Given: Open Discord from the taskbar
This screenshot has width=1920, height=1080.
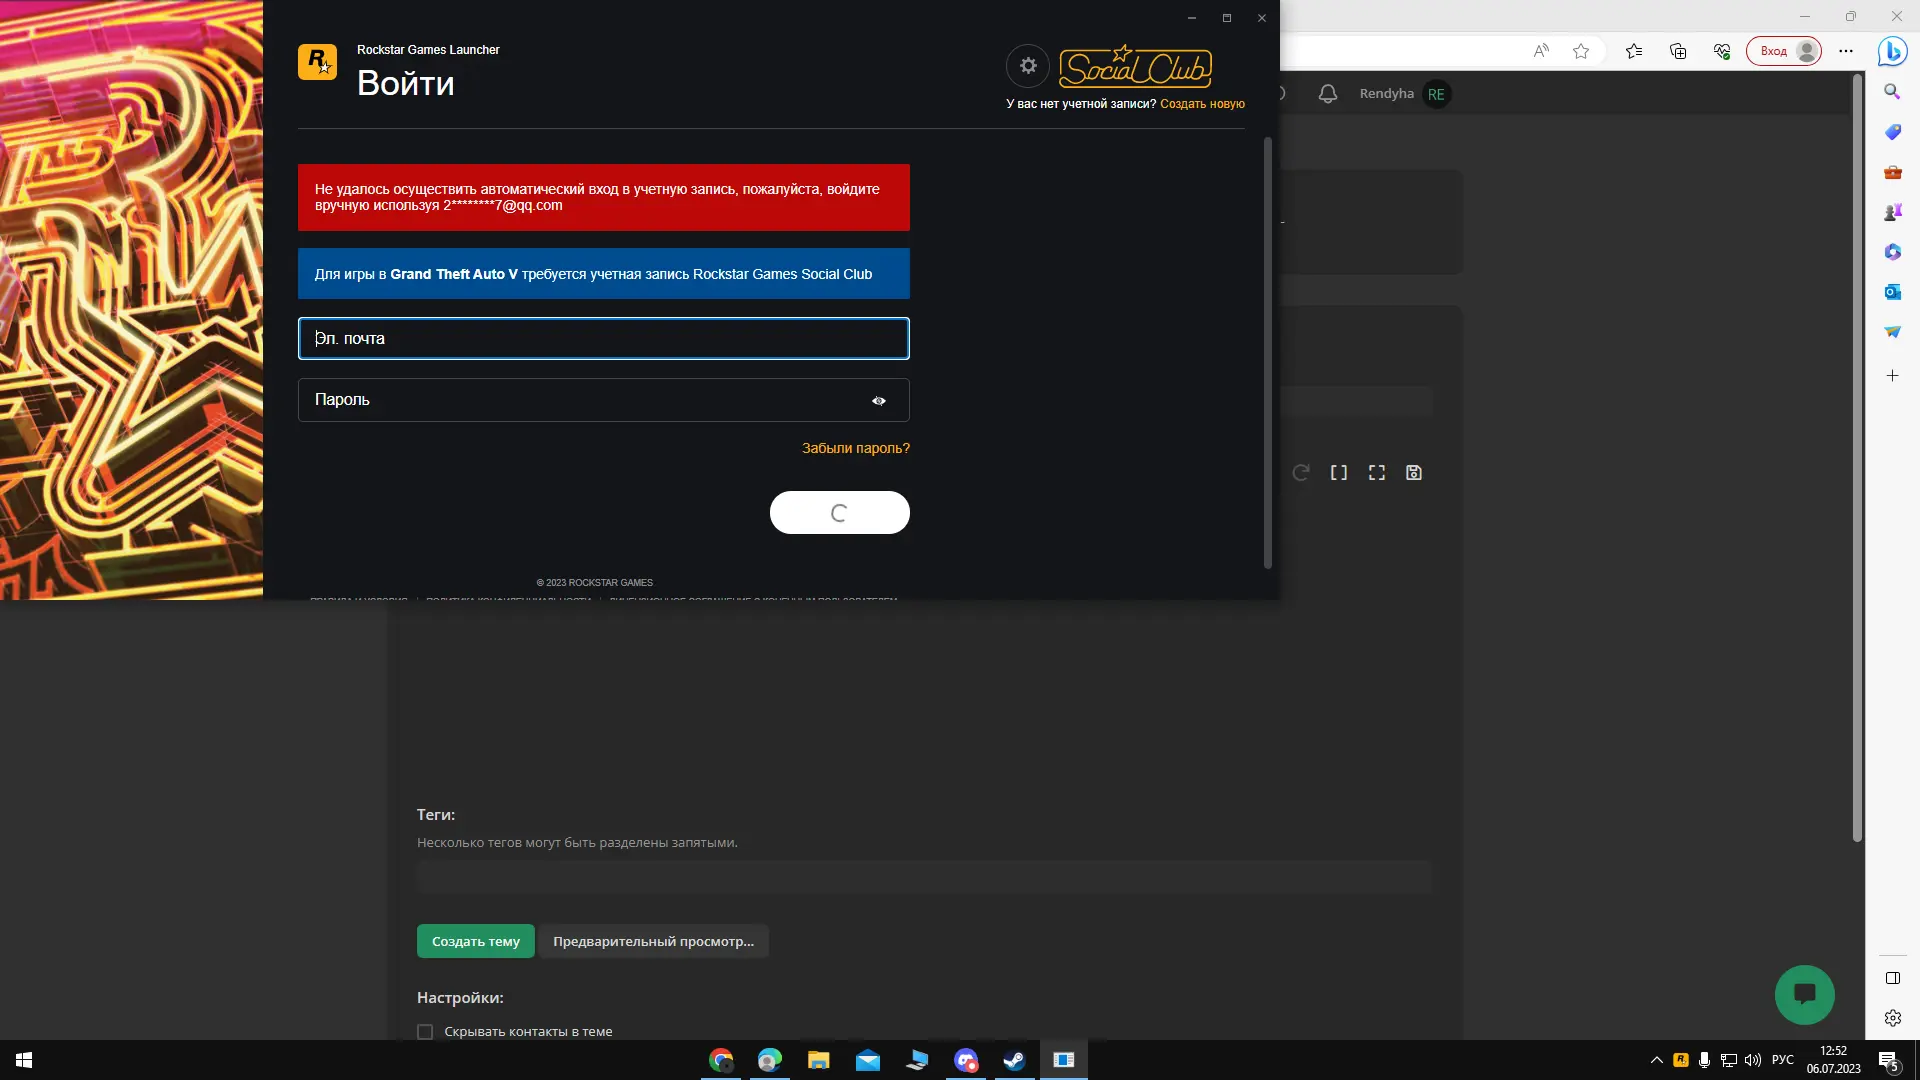Looking at the screenshot, I should click(x=965, y=1060).
